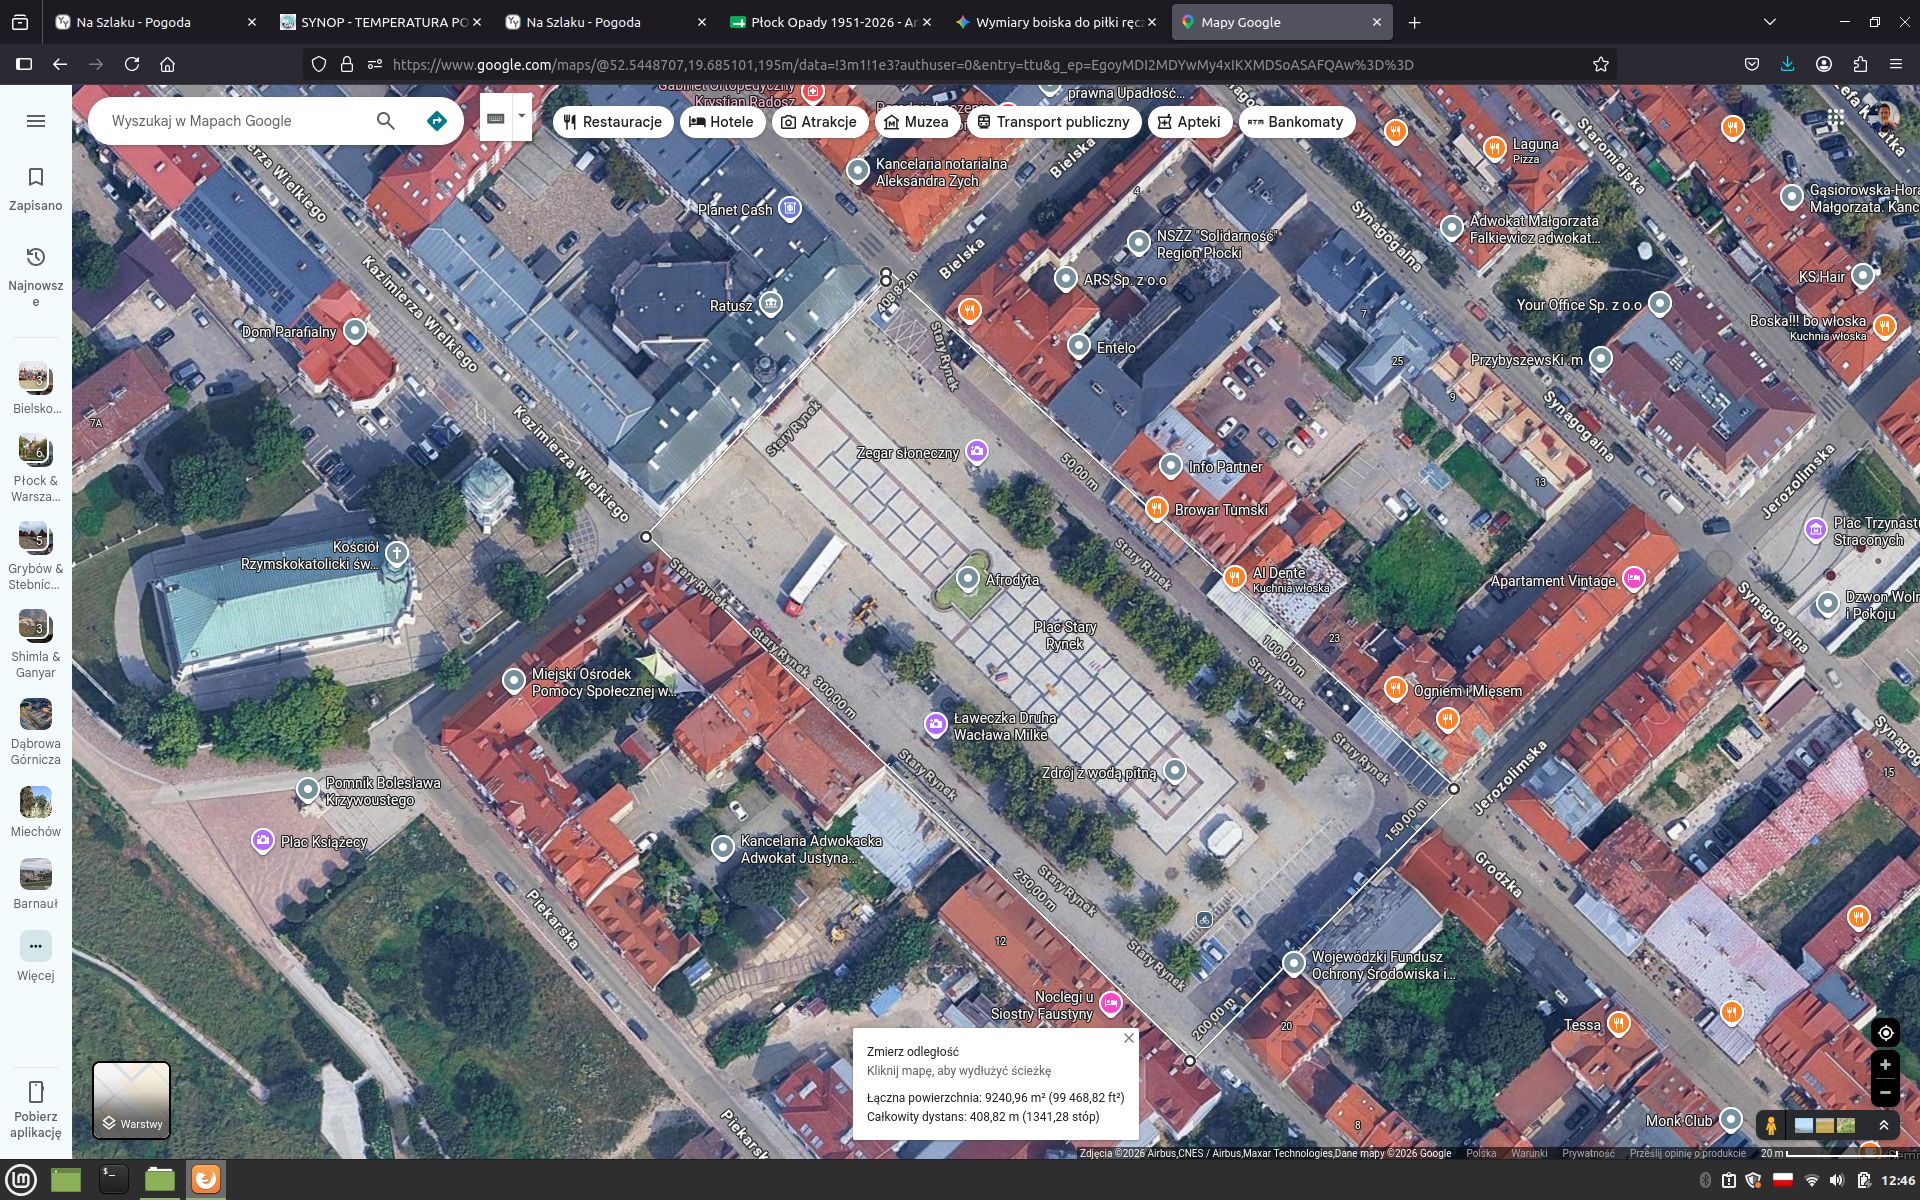Open the Warunki footer link
1920x1200 pixels.
(1529, 1153)
